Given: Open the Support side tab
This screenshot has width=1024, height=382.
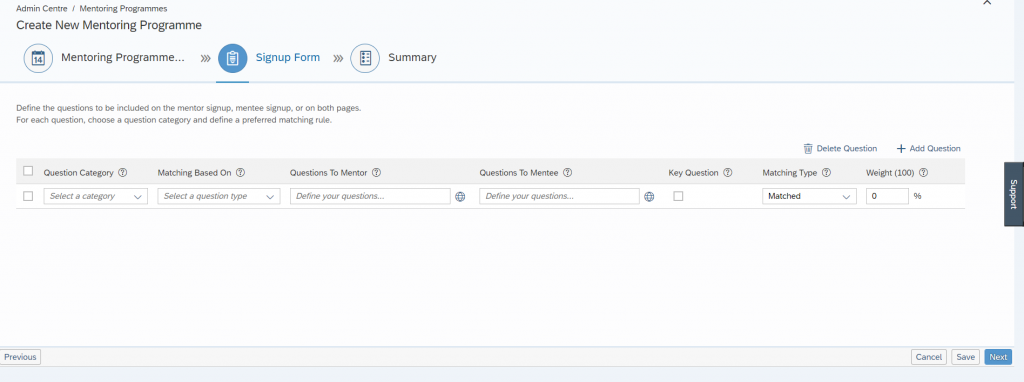Looking at the screenshot, I should coord(1014,194).
